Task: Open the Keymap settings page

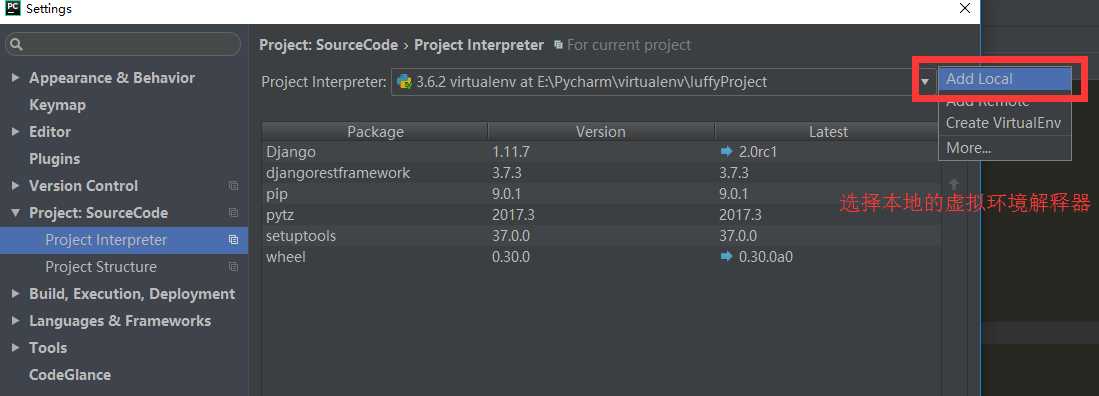Action: point(57,105)
